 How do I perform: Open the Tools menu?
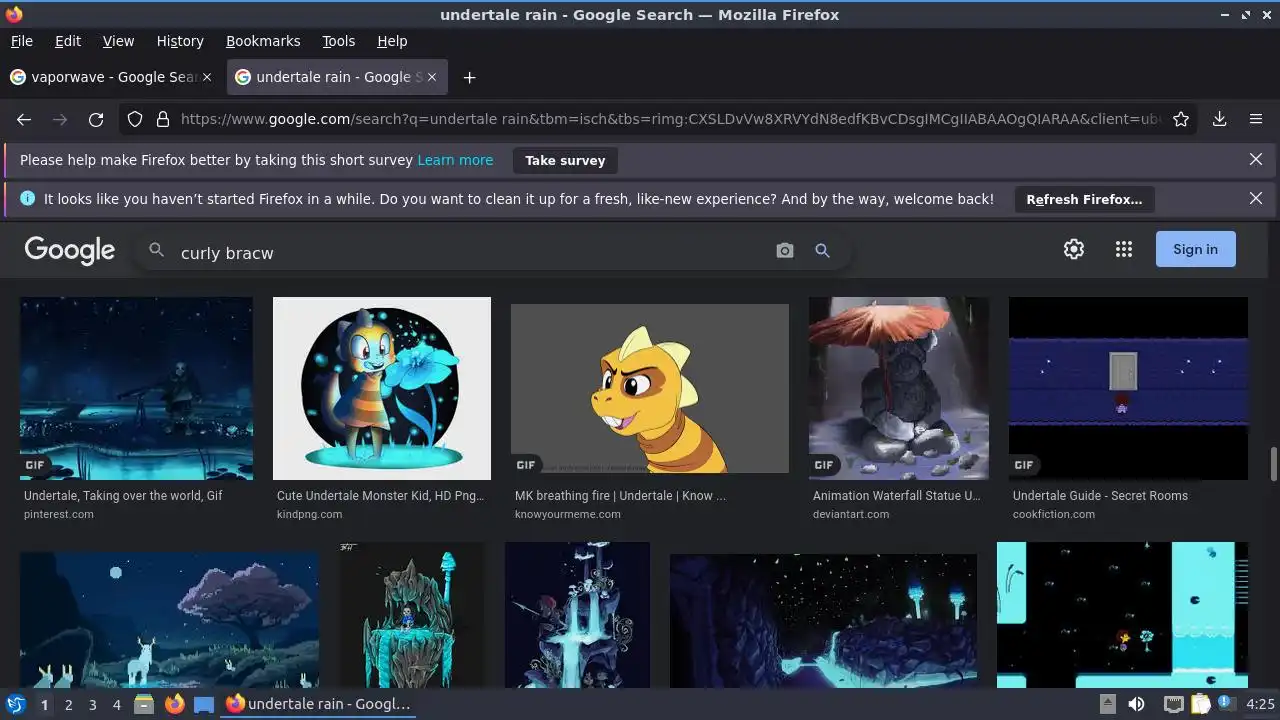click(x=339, y=41)
